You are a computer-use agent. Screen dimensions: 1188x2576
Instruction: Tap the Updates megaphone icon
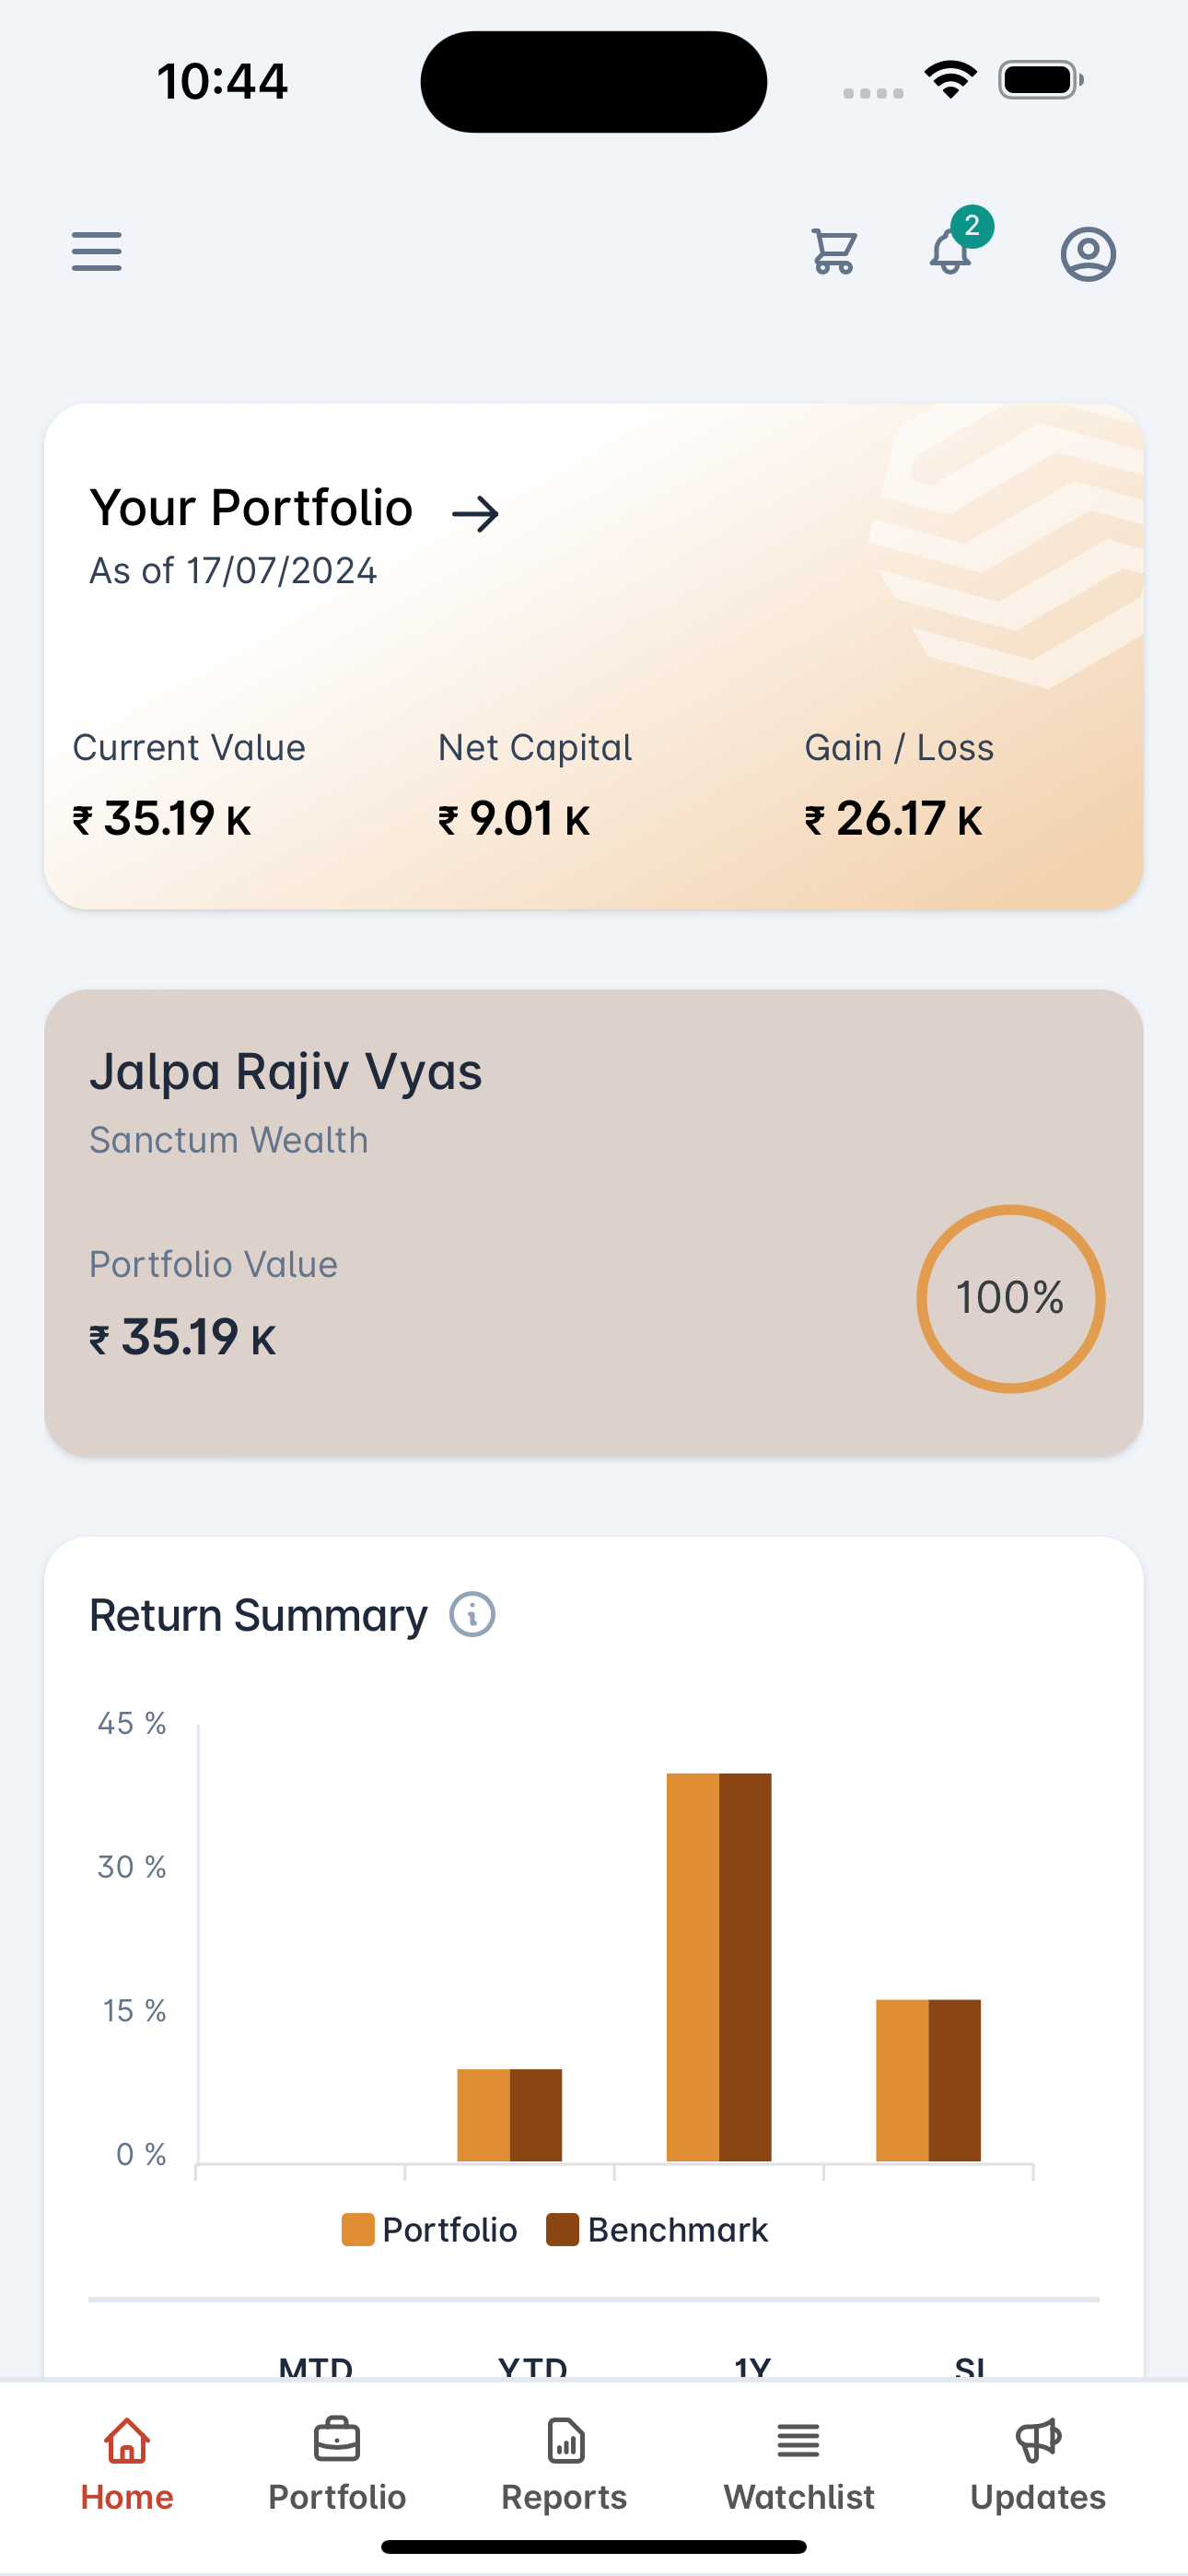tap(1038, 2441)
